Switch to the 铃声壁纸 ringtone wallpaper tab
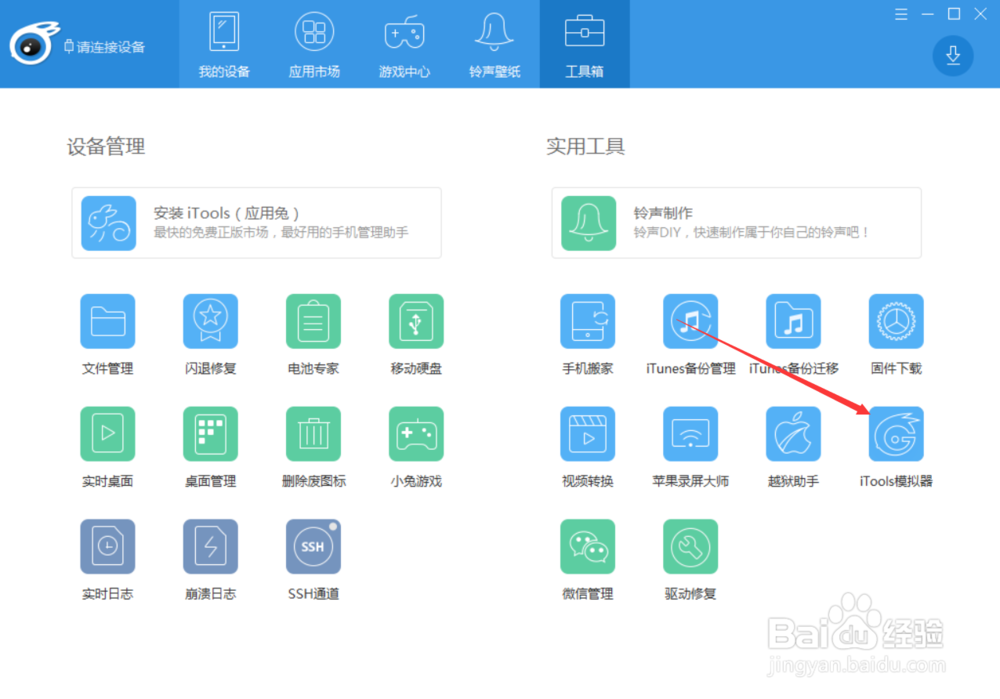 [494, 44]
